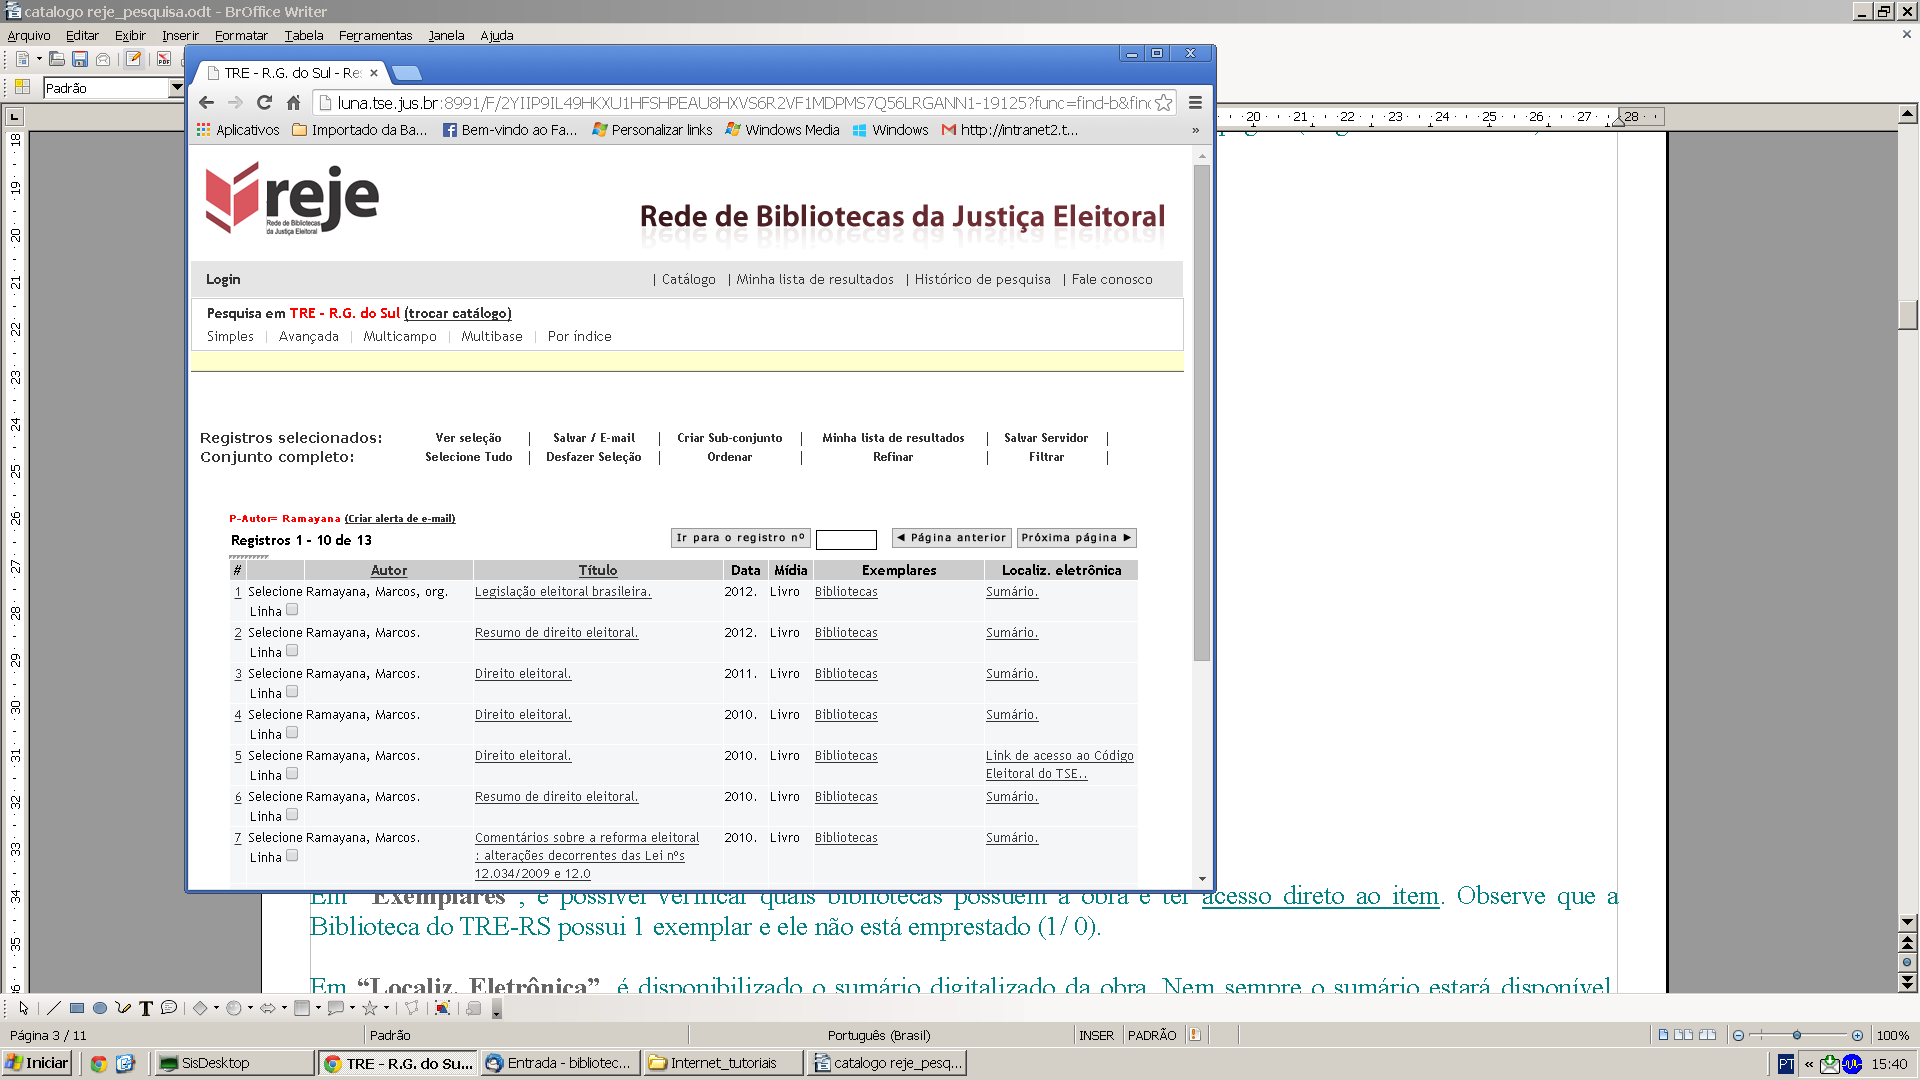Expand the Flowchart dropdown arrow
This screenshot has width=1920, height=1080.
tap(318, 1008)
